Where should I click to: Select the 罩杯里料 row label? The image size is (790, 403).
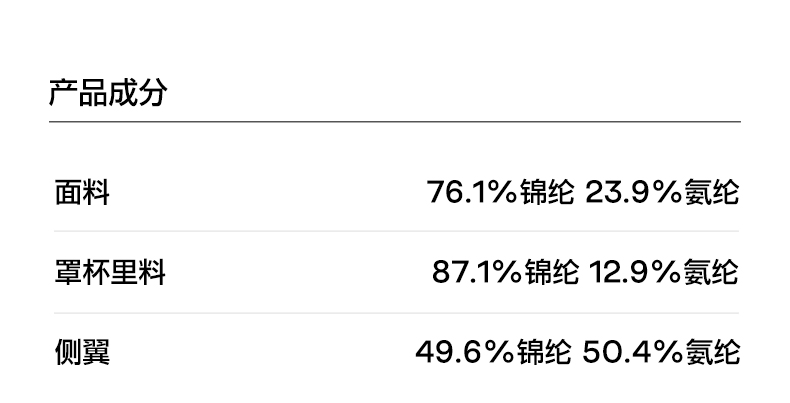pyautogui.click(x=110, y=271)
